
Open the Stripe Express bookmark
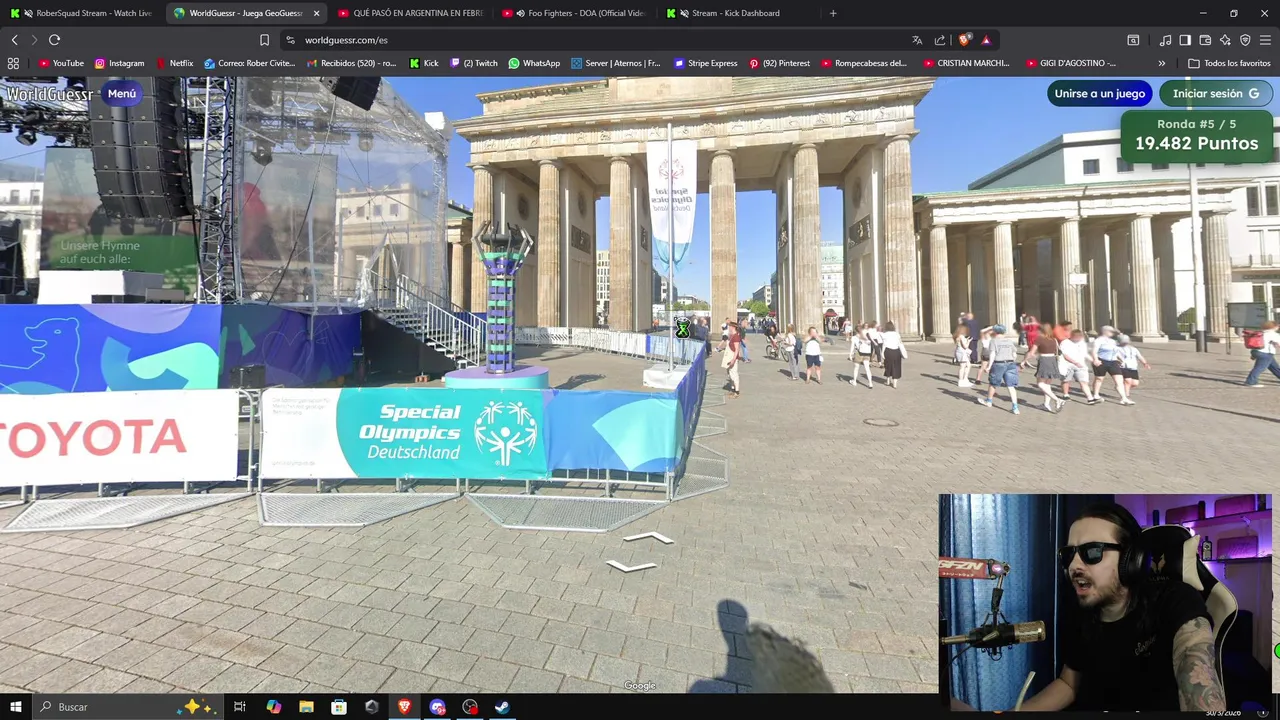point(706,63)
